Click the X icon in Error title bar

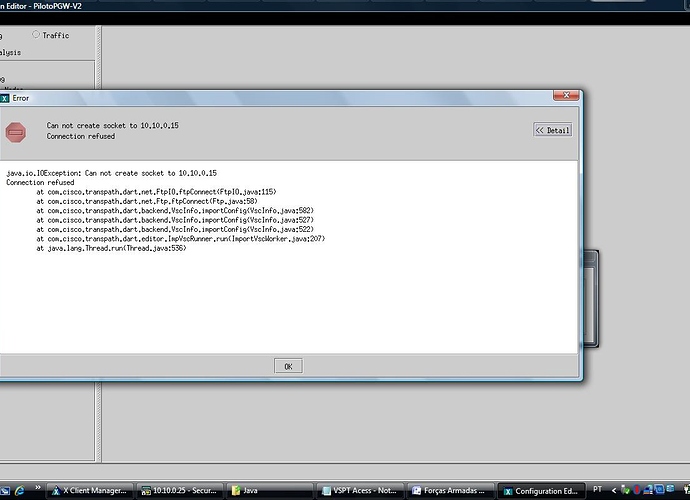coord(4,98)
